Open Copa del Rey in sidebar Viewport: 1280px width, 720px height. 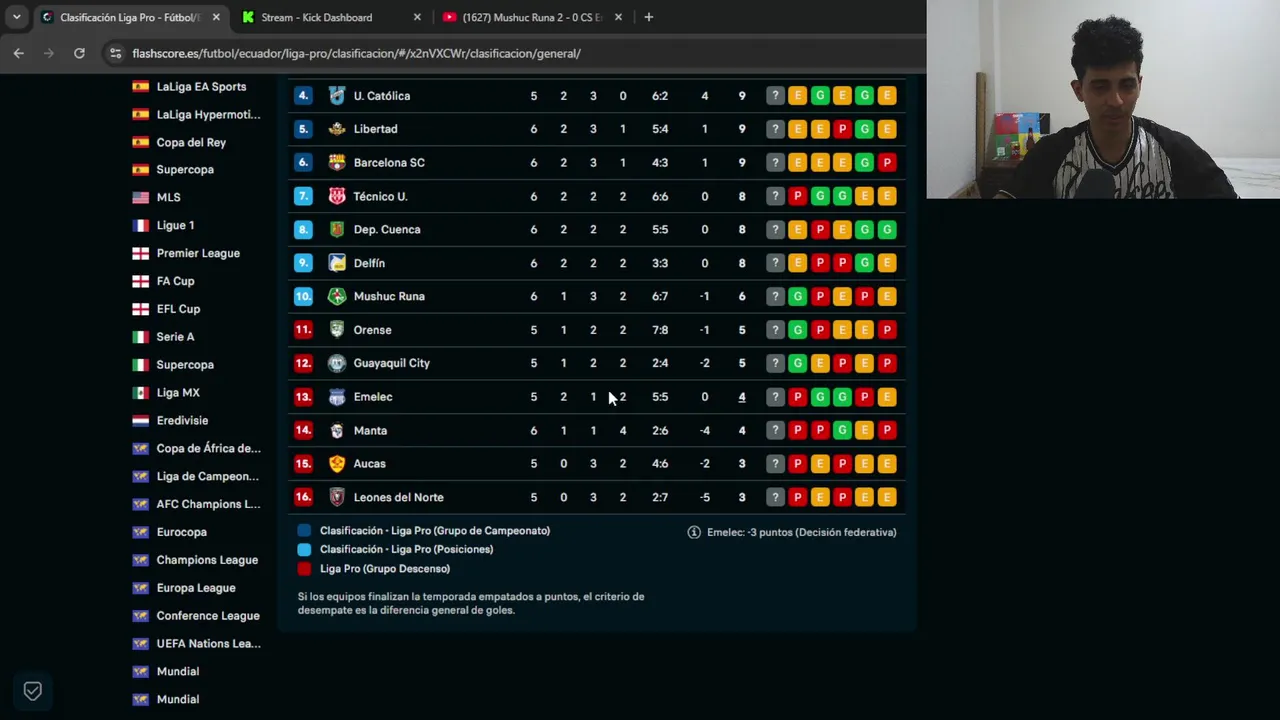click(x=191, y=142)
